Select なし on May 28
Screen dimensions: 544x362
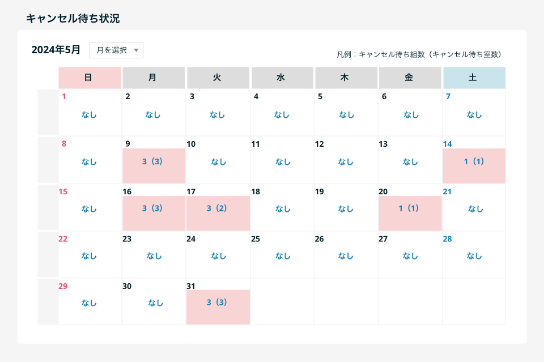[x=474, y=256]
